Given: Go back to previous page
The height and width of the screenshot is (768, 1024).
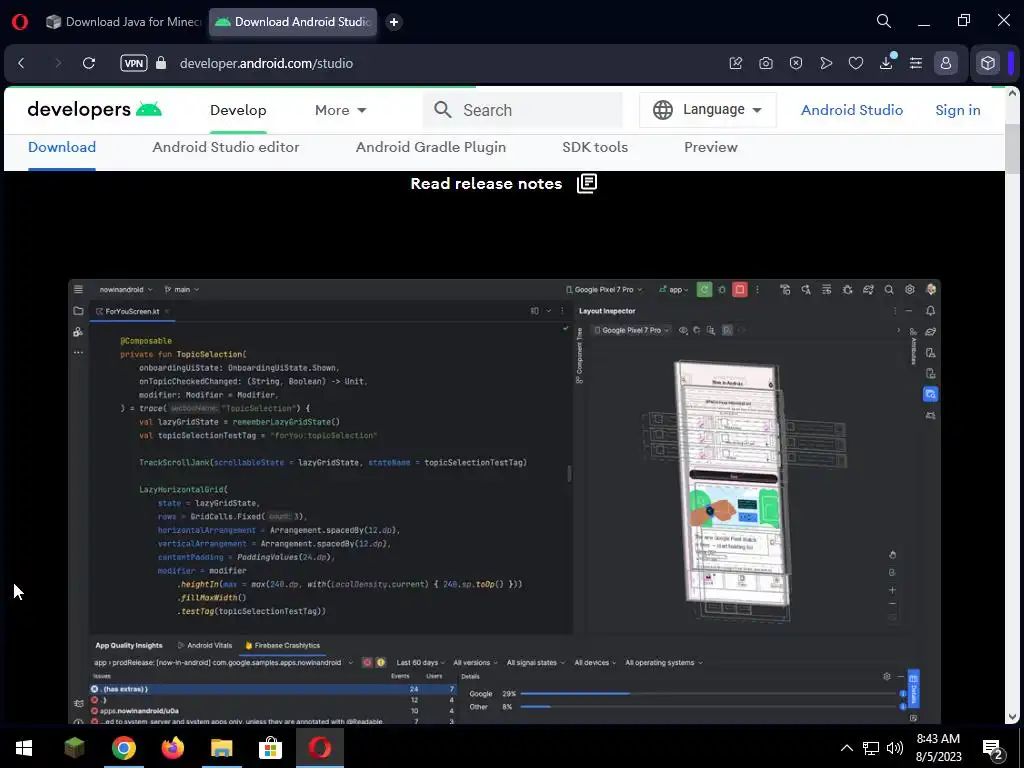Looking at the screenshot, I should pyautogui.click(x=22, y=63).
